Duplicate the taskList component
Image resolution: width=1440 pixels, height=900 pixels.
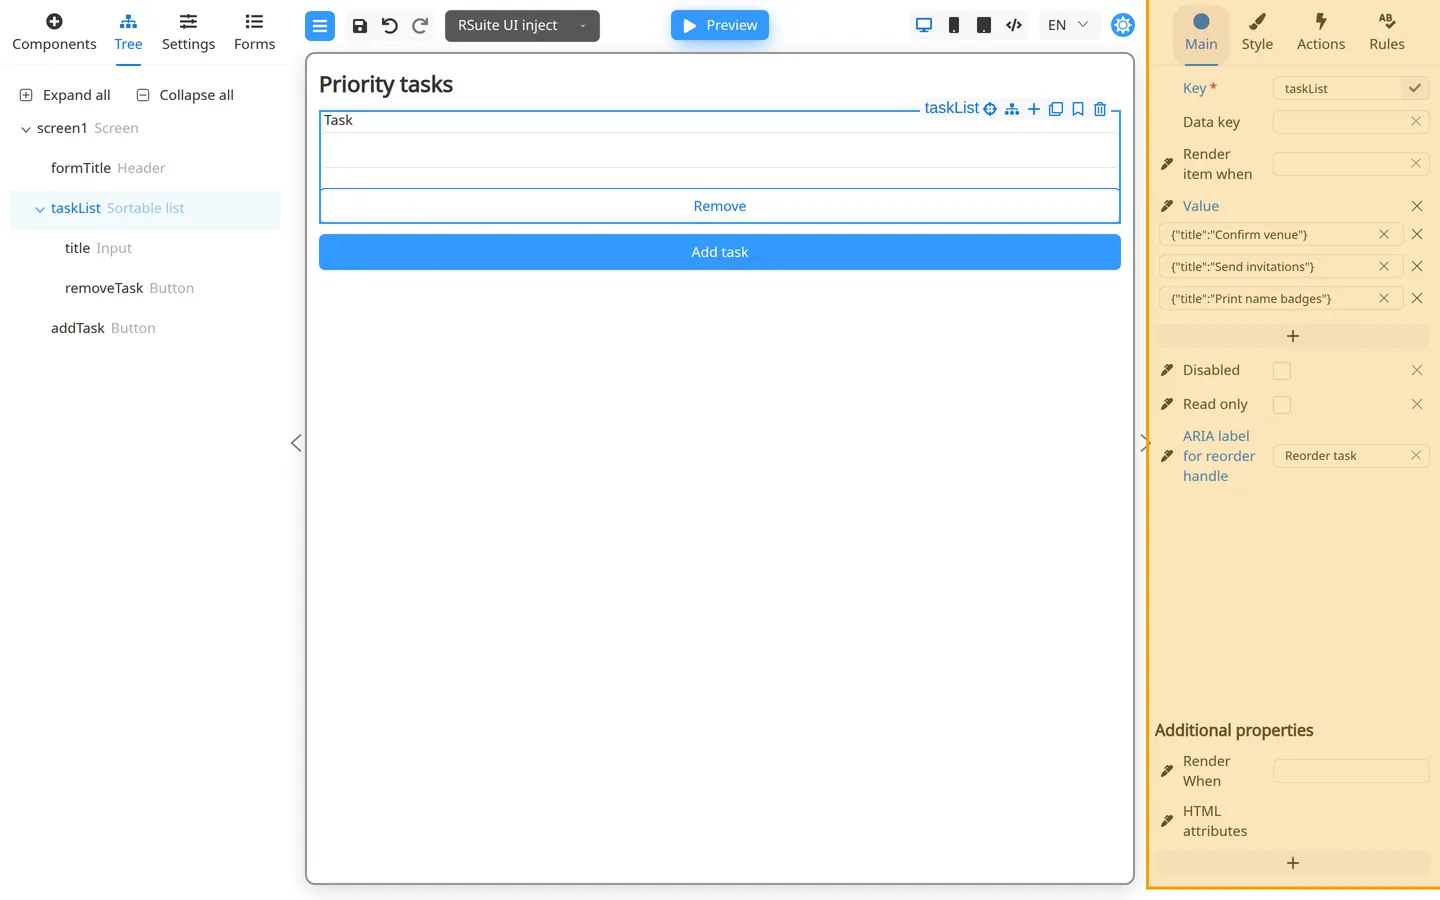click(1056, 109)
